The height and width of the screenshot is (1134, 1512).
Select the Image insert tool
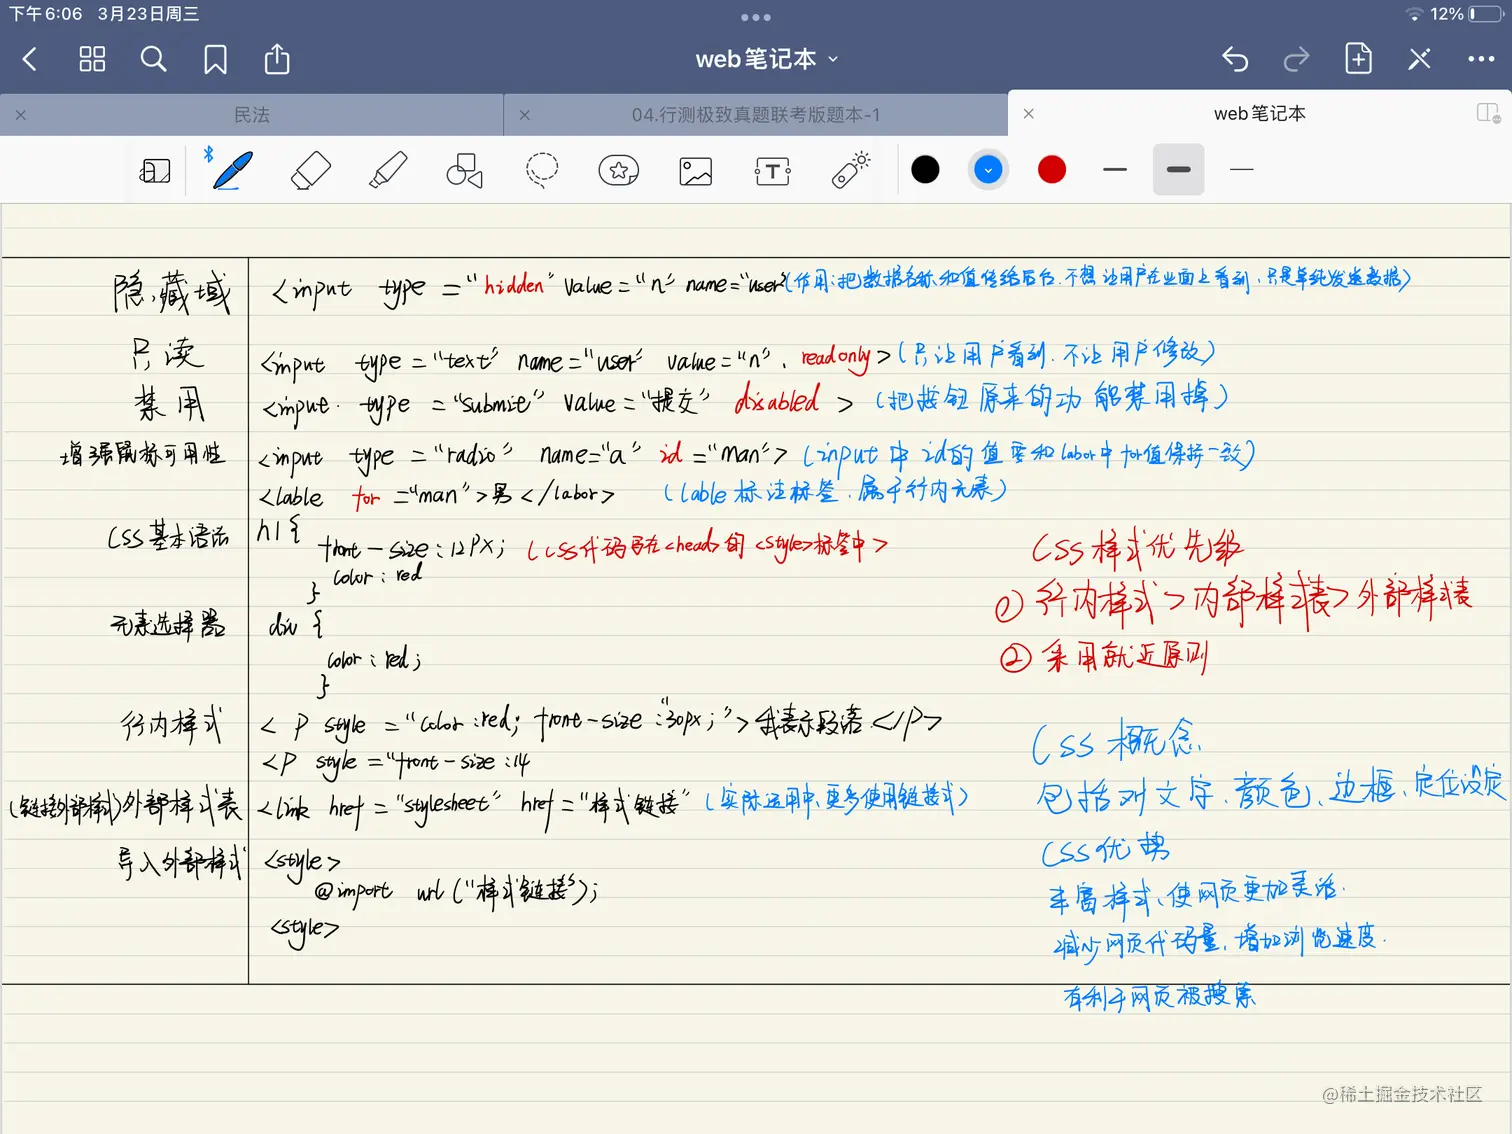coord(696,171)
